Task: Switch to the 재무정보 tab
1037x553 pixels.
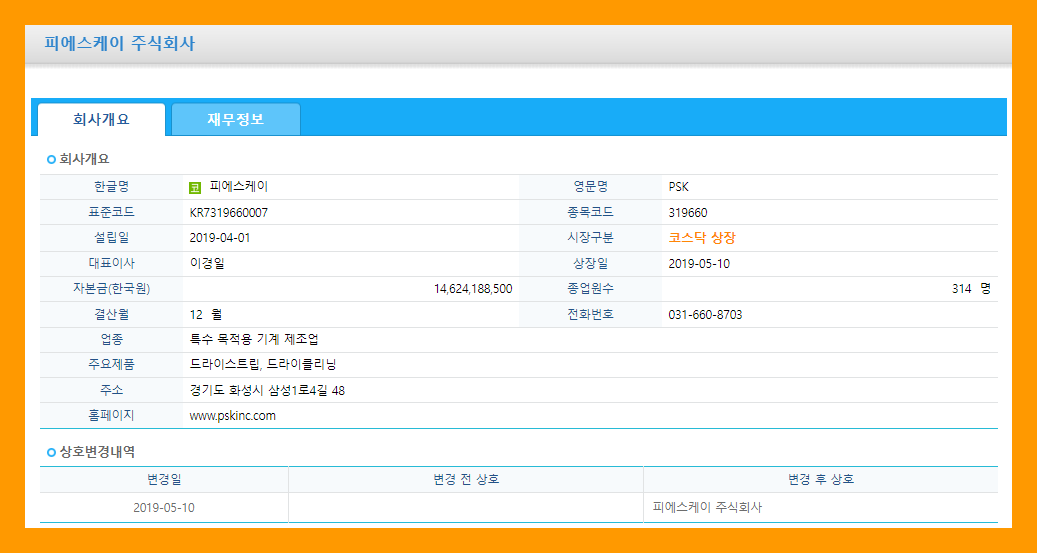Action: coord(235,120)
